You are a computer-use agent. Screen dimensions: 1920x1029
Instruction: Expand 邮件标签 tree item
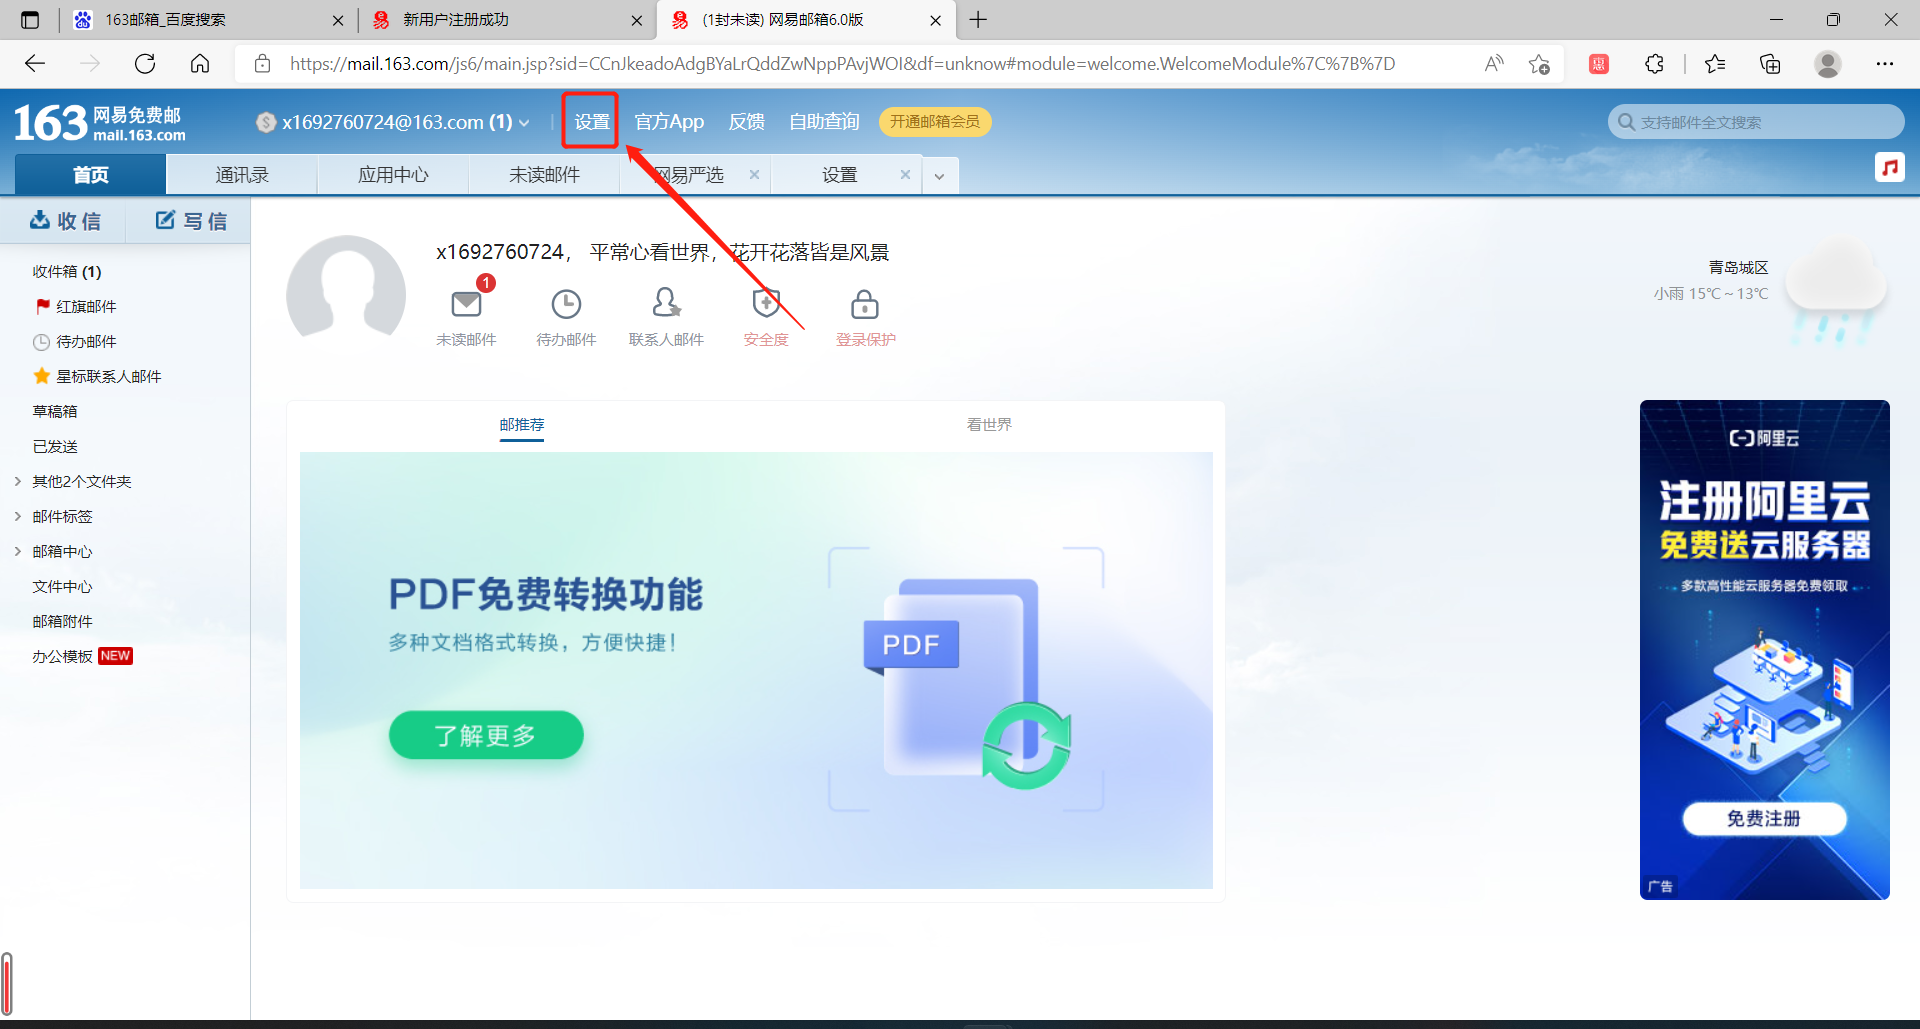click(18, 516)
